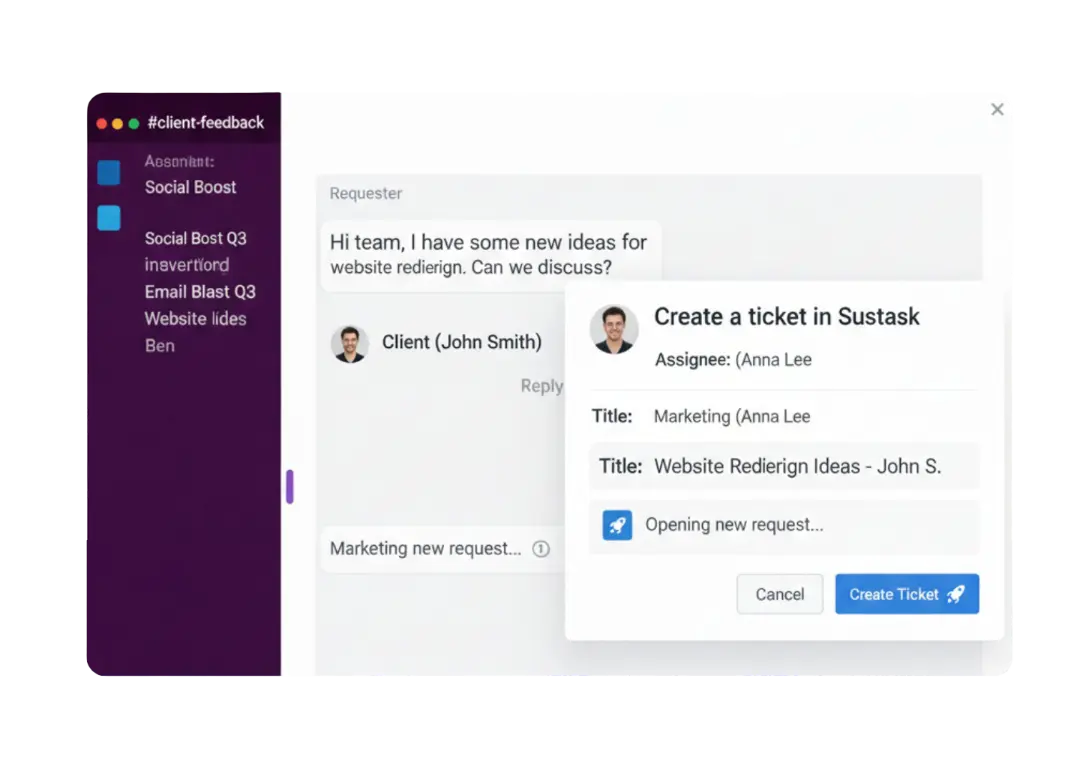Click the blue rocket icon beside Opening new request

click(x=616, y=525)
